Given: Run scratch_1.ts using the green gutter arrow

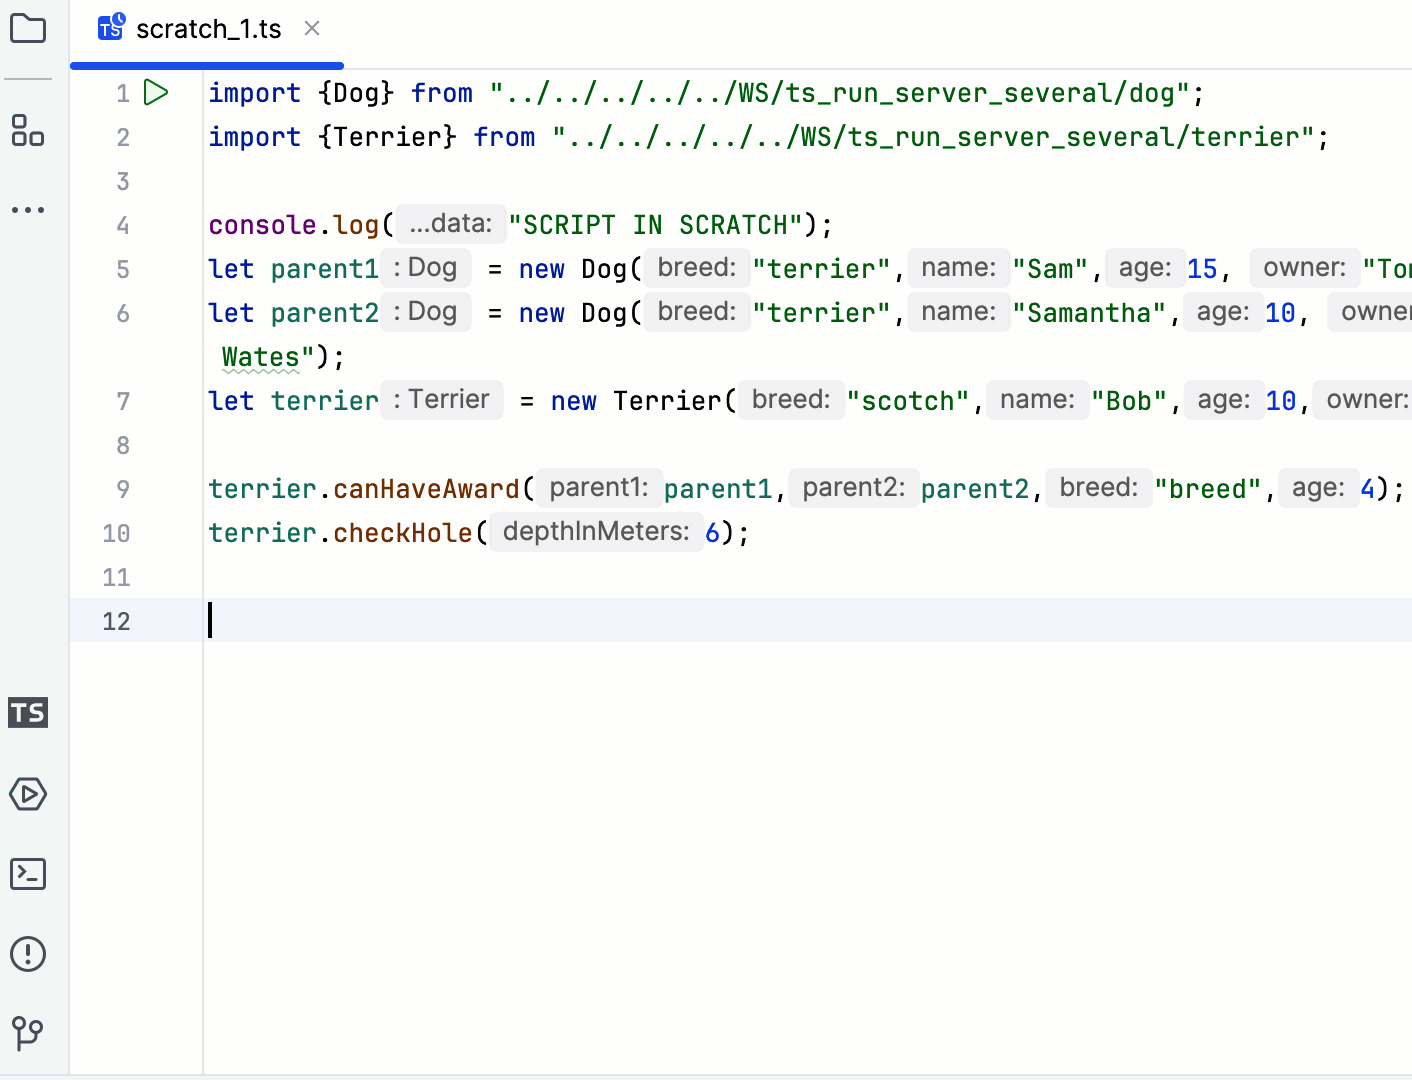Looking at the screenshot, I should pos(156,92).
